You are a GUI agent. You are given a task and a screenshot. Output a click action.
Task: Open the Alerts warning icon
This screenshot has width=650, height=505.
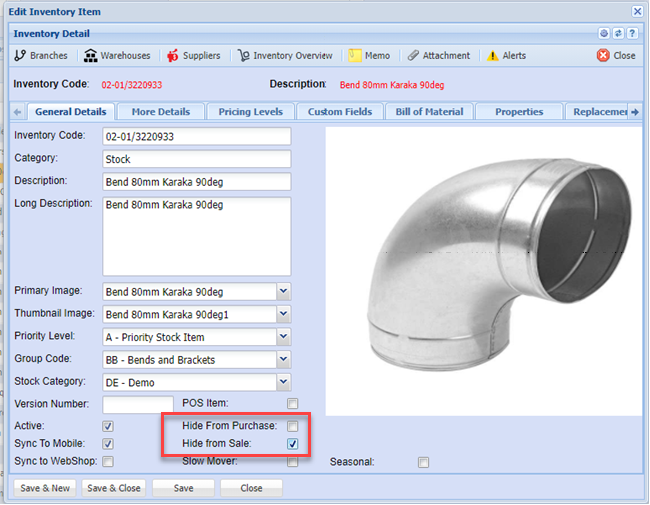(492, 56)
